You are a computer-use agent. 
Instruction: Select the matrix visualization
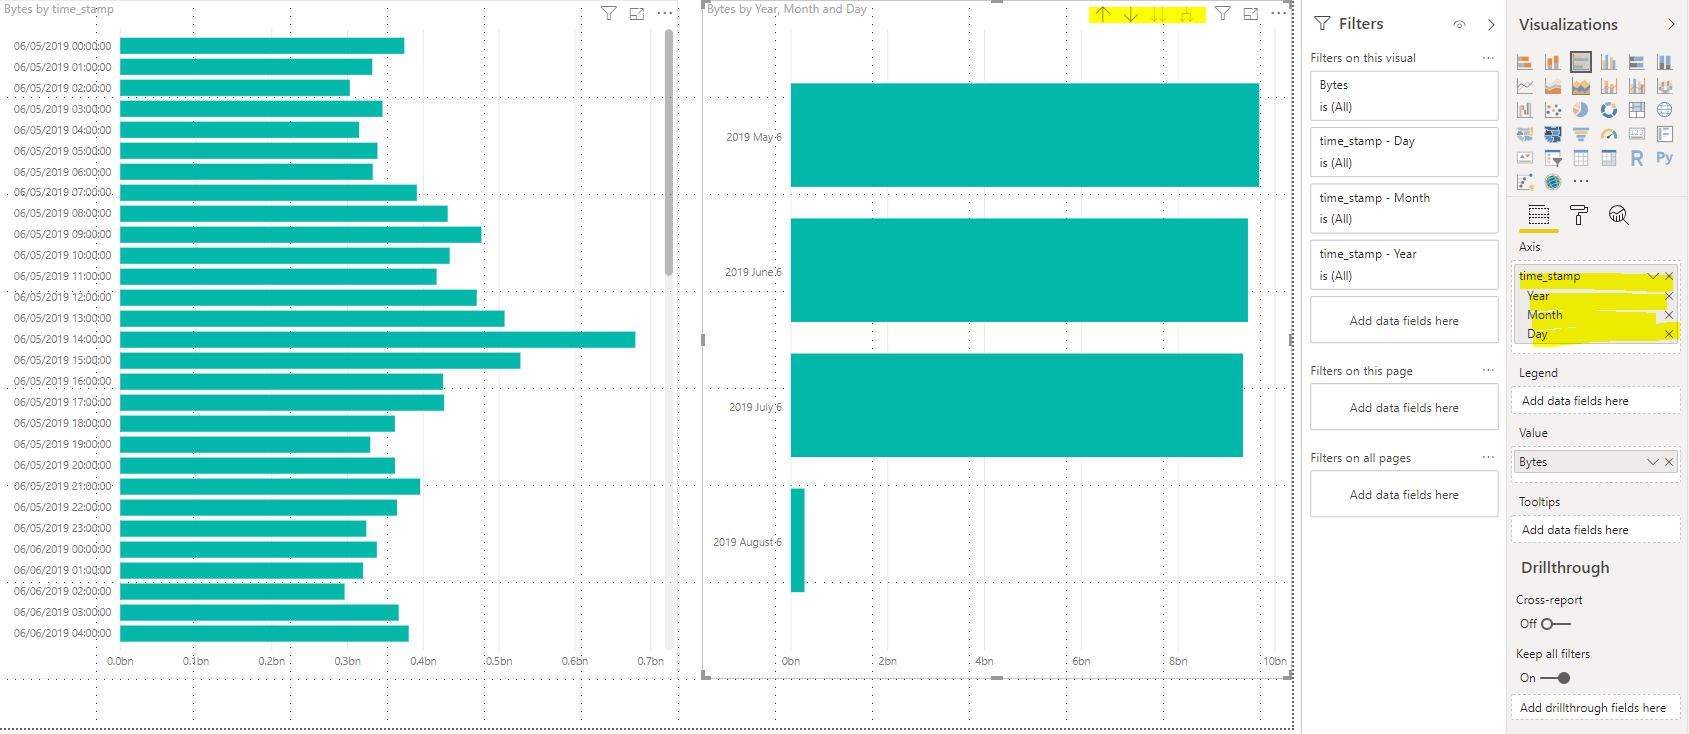pos(1608,158)
